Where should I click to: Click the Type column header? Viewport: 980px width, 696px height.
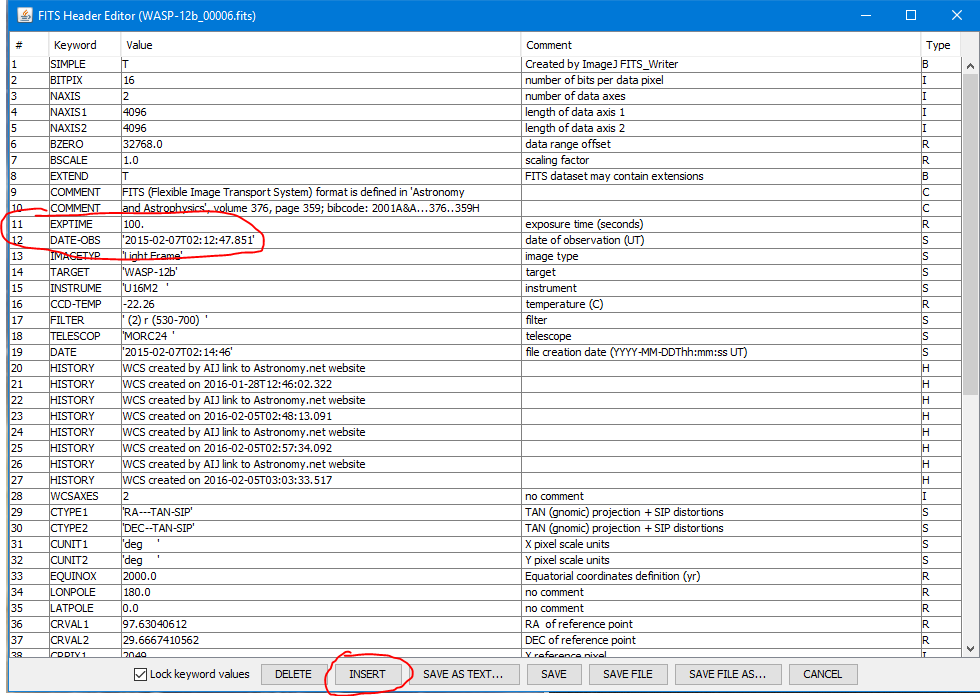pyautogui.click(x=938, y=45)
